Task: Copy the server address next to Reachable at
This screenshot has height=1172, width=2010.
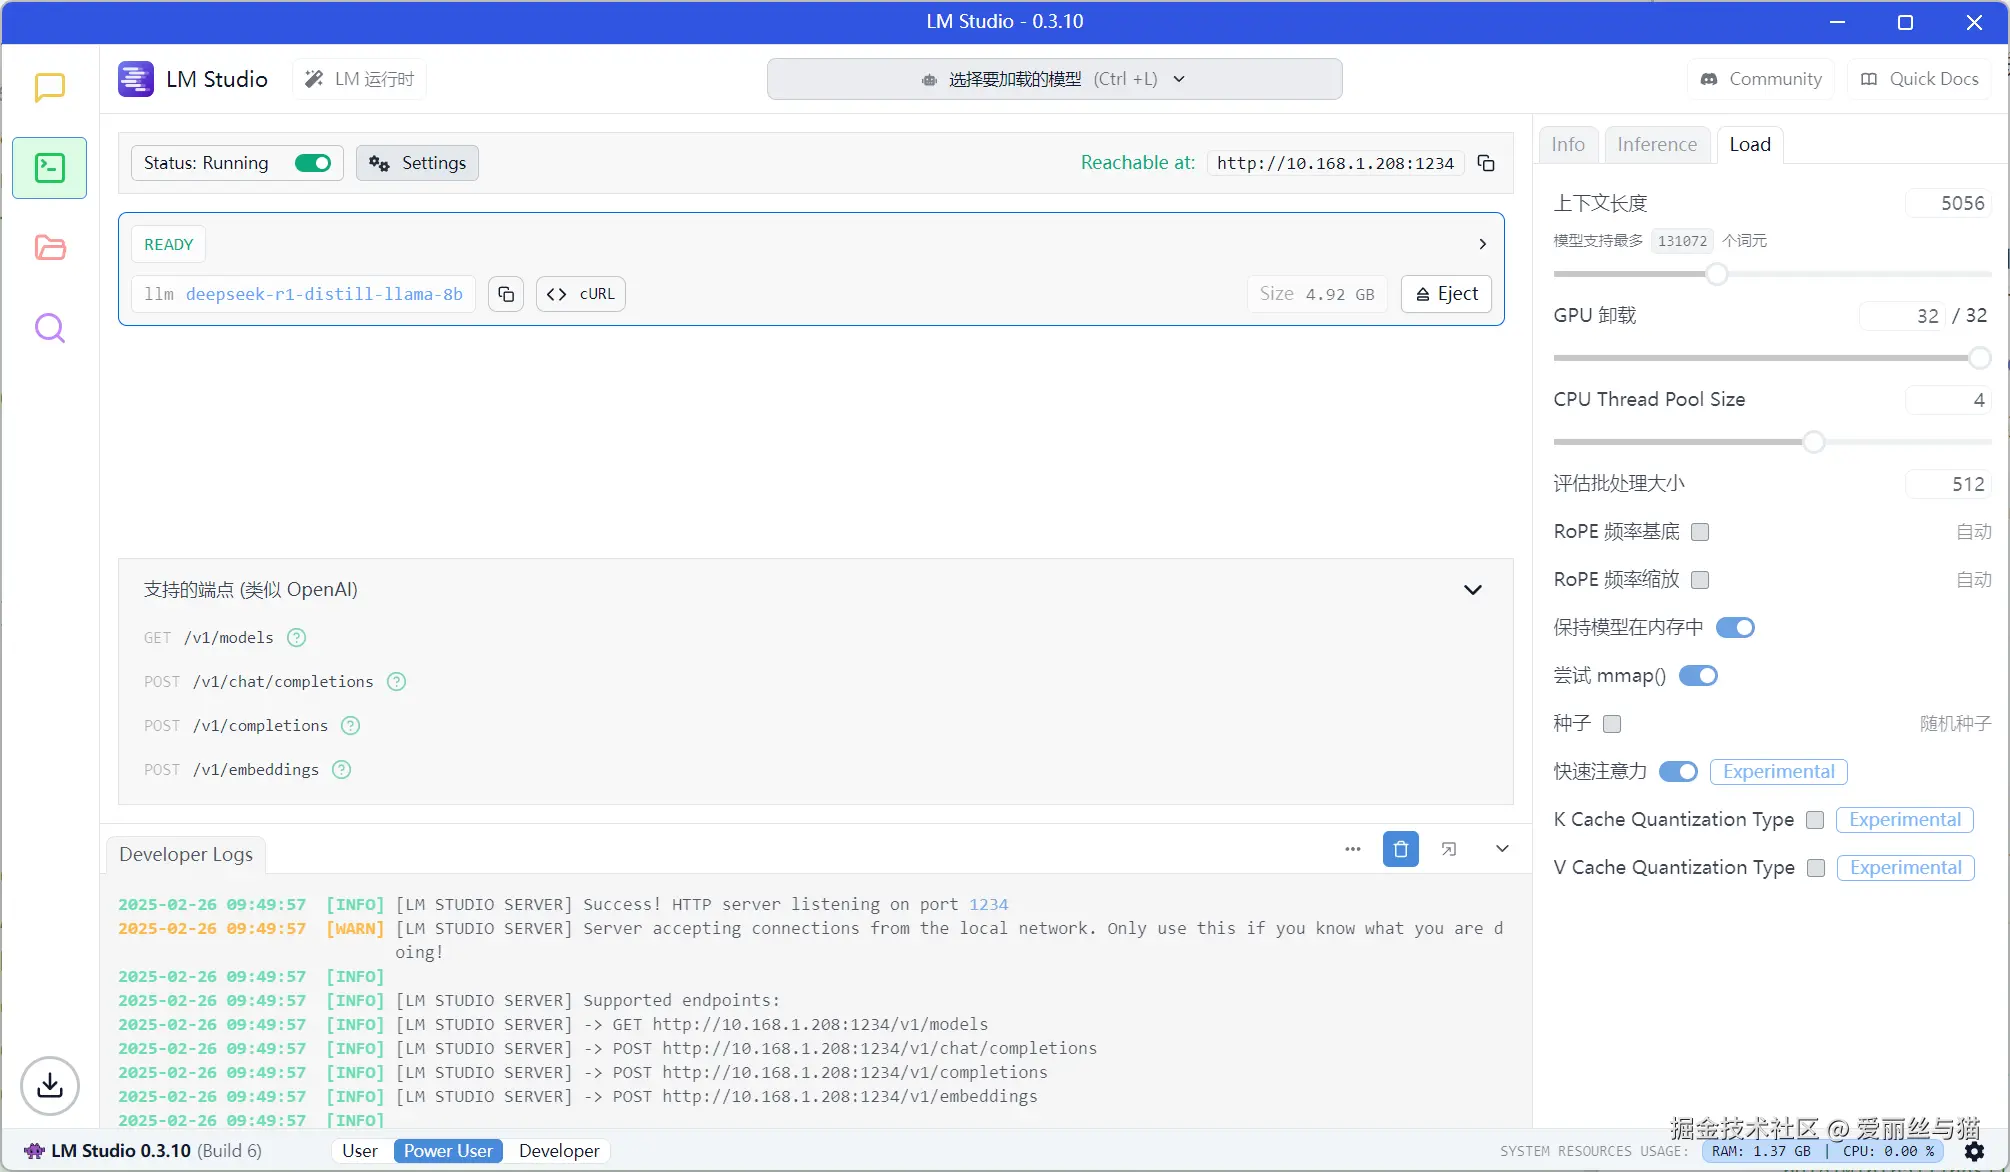Action: click(1486, 163)
